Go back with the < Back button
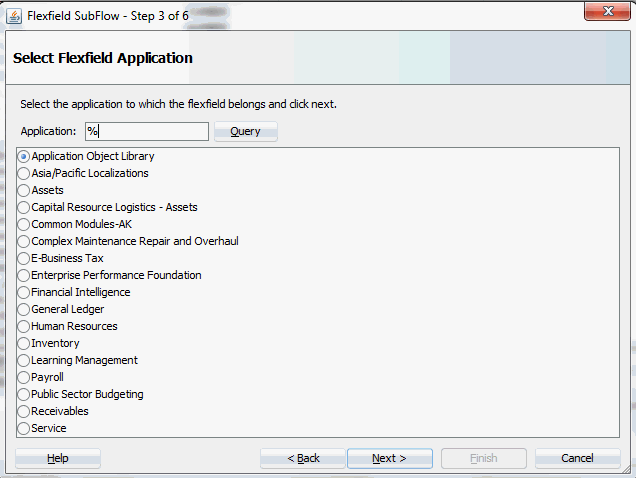This screenshot has width=636, height=478. (x=303, y=459)
